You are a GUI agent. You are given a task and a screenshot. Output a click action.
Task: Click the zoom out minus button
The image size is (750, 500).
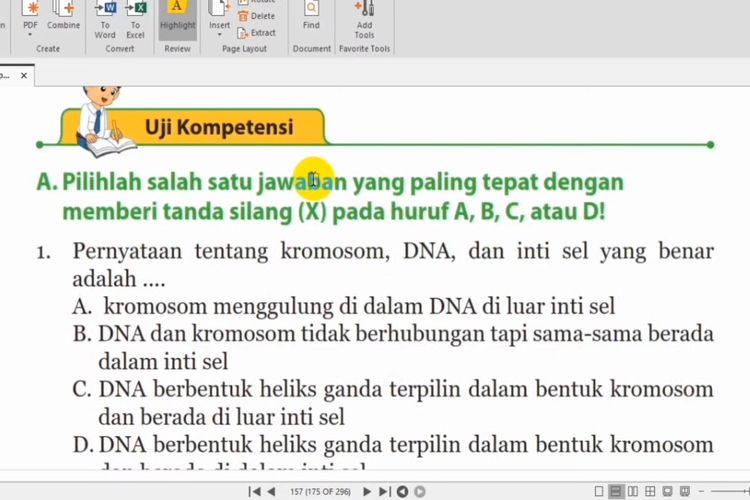[702, 491]
